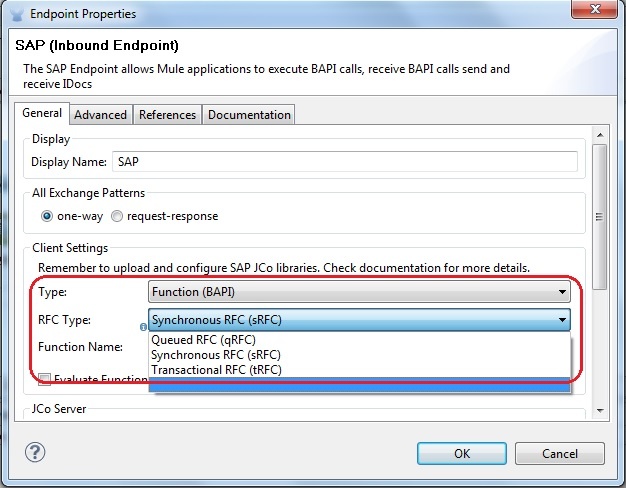The width and height of the screenshot is (626, 488).
Task: Go to the Documentation tab
Action: [249, 115]
